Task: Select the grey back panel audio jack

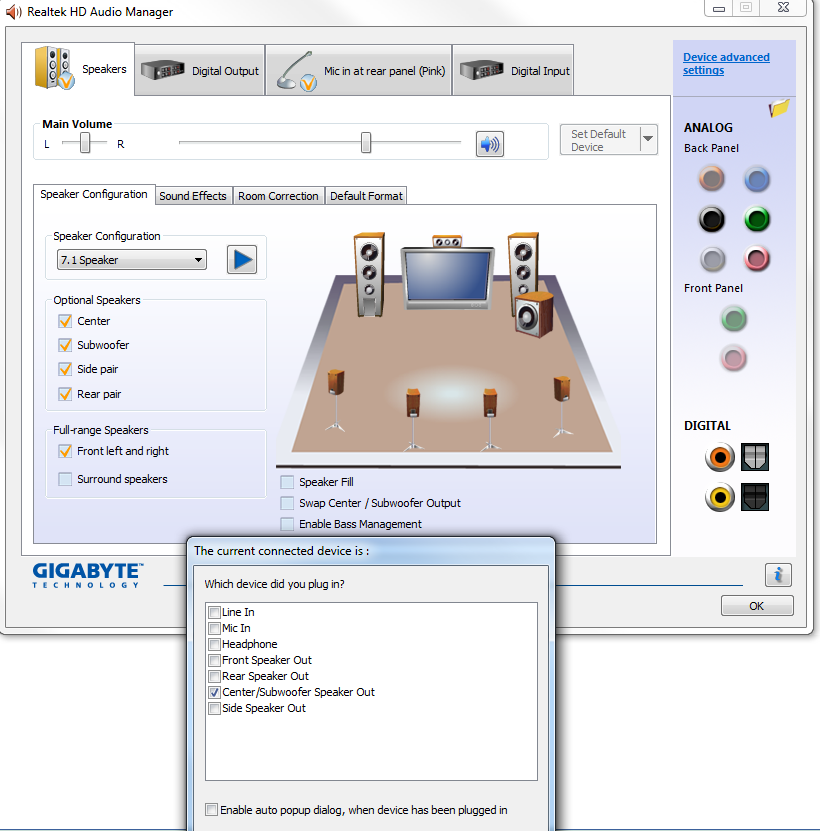Action: 712,259
